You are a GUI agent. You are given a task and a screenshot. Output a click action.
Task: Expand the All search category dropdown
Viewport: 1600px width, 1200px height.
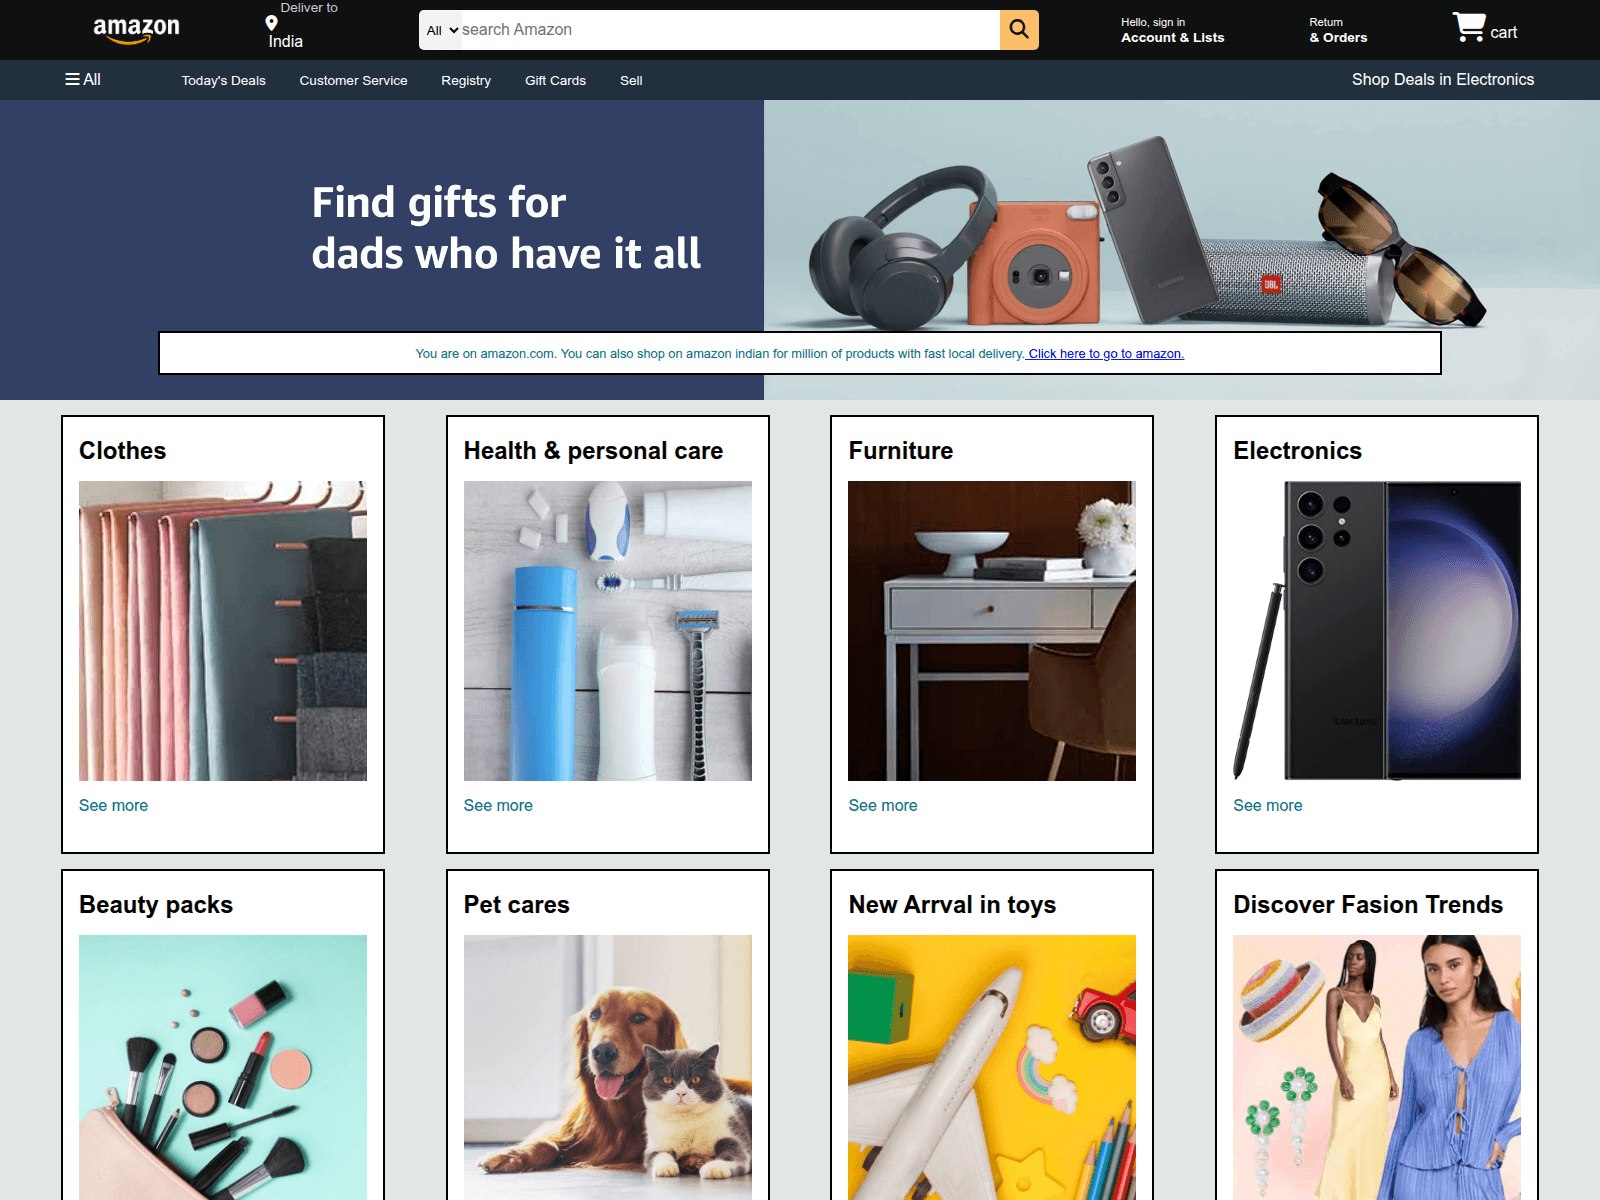[x=442, y=30]
